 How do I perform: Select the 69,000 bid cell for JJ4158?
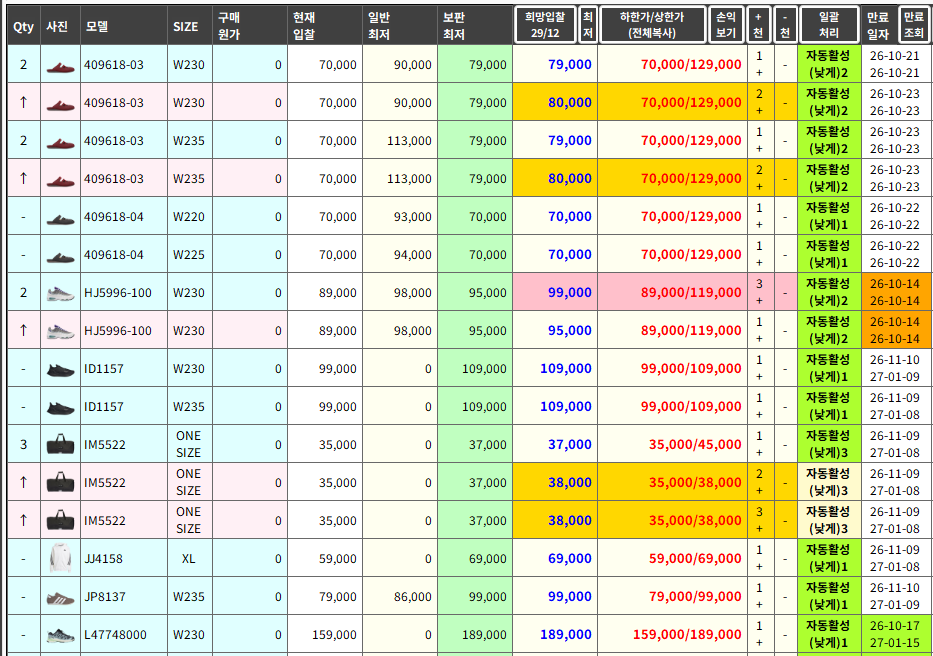click(x=555, y=558)
